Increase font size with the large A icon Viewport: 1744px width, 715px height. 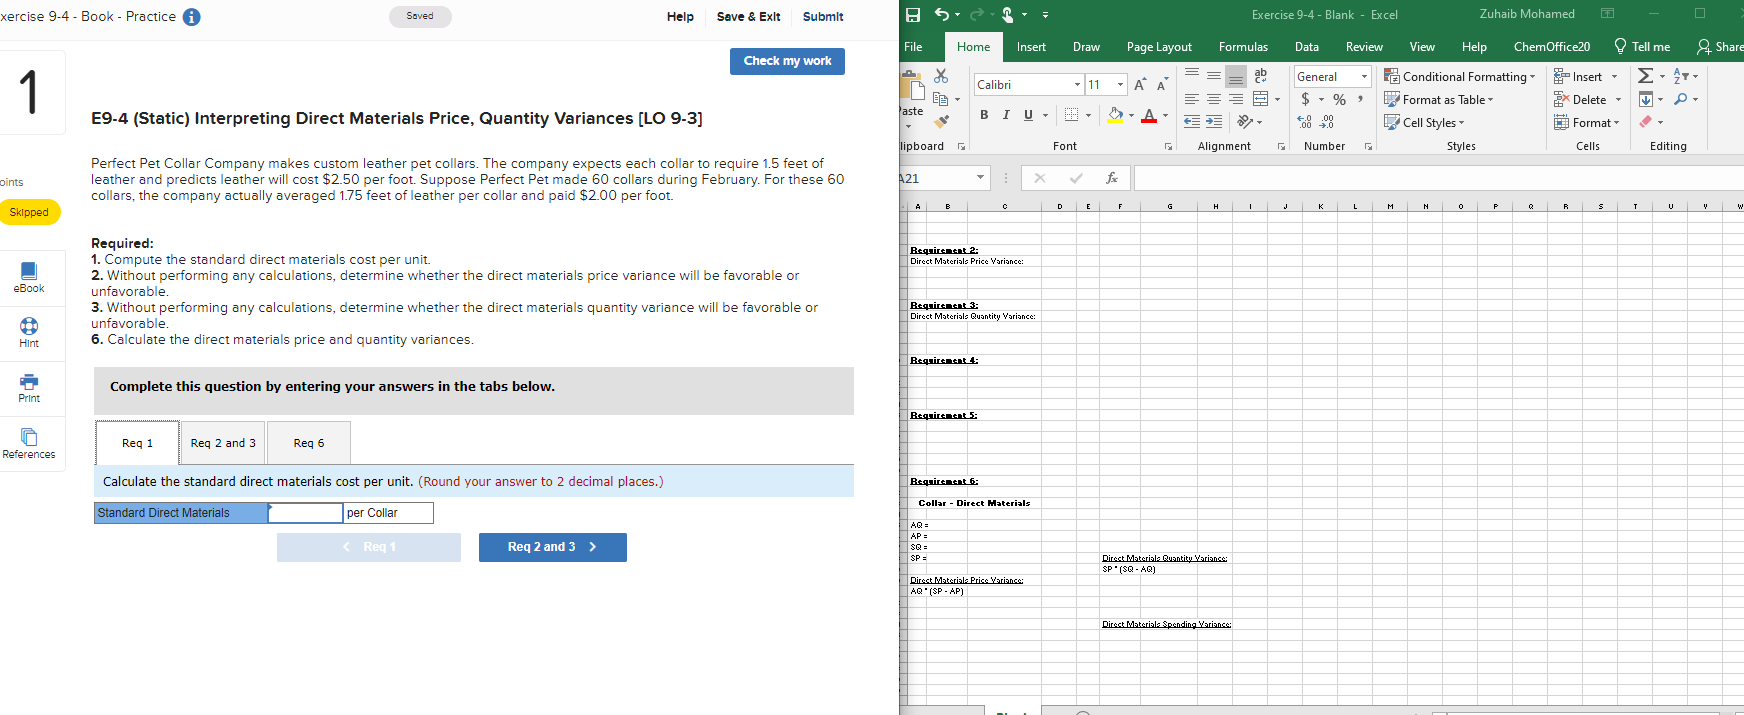click(1140, 85)
